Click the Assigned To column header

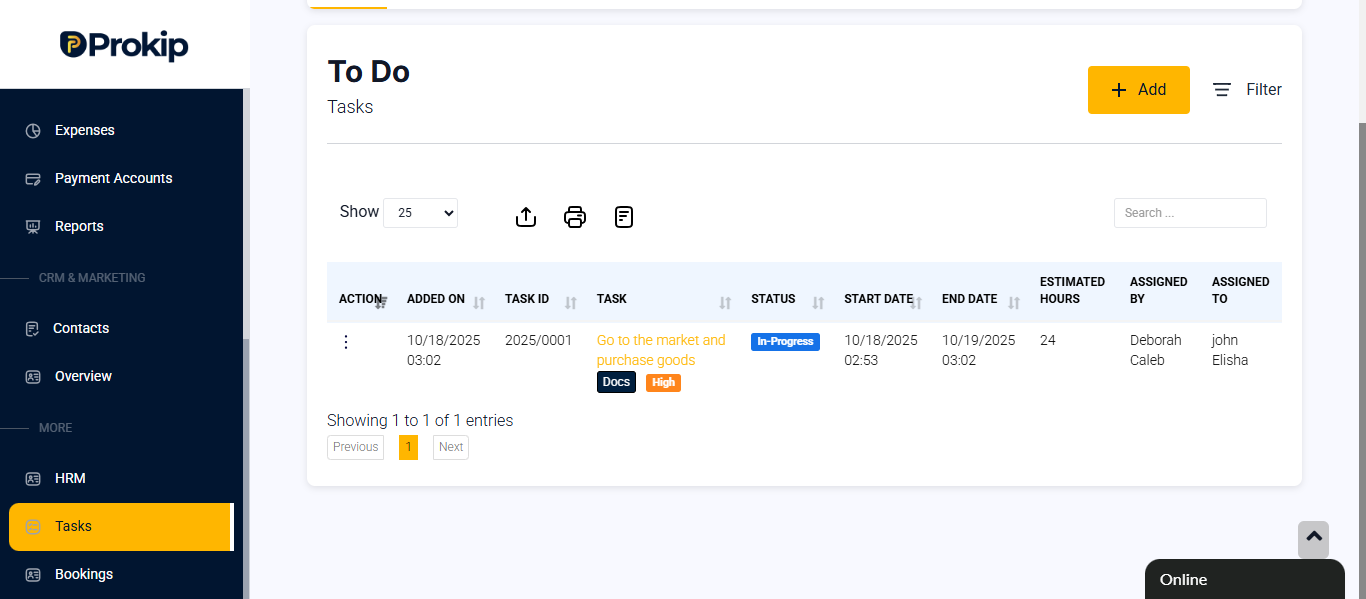1241,290
